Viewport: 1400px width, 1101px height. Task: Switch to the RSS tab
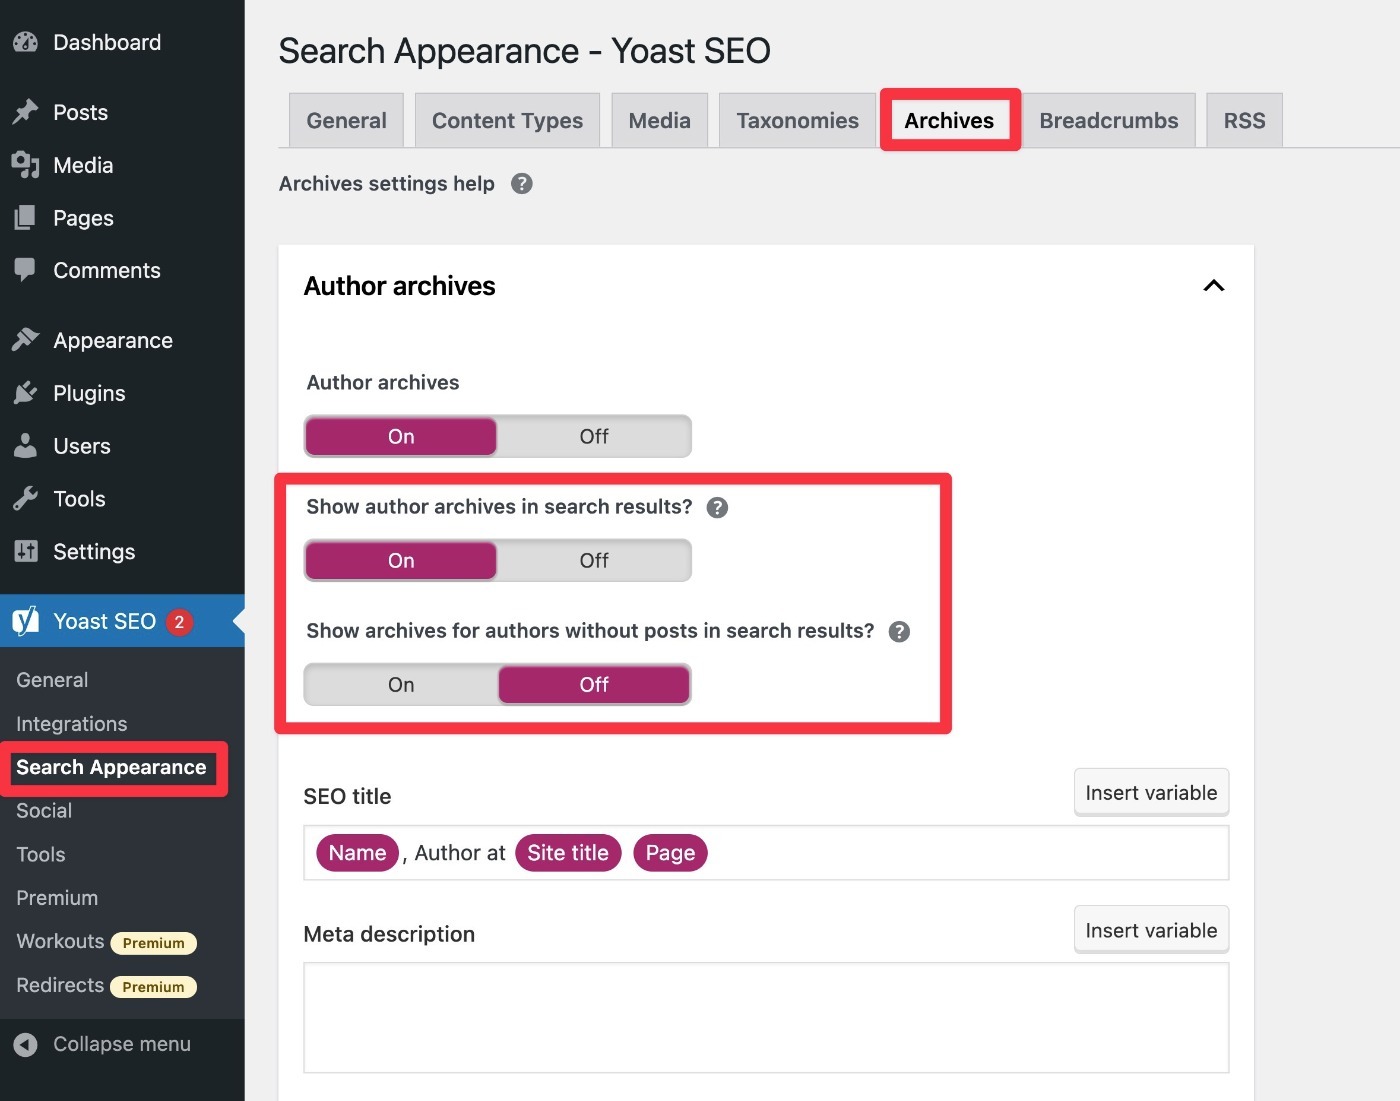coord(1244,121)
